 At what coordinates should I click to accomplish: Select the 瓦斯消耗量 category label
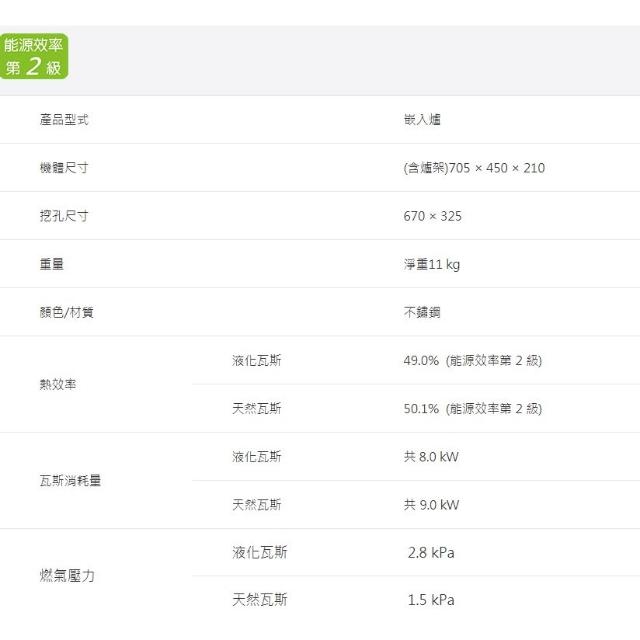pyautogui.click(x=70, y=480)
